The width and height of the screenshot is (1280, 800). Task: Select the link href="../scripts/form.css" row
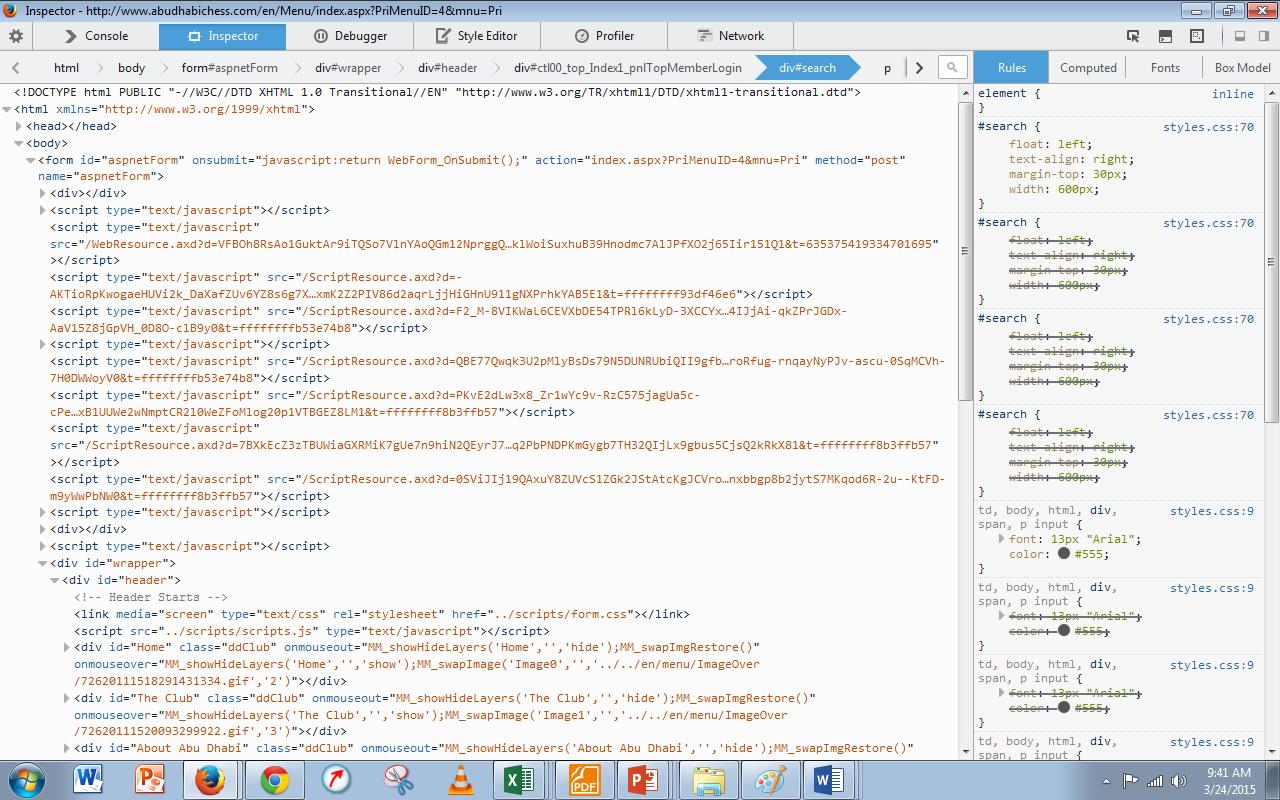point(382,615)
